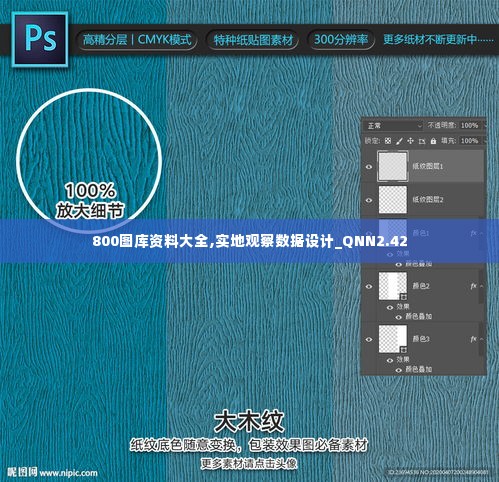Viewport: 499px width, 482px height.
Task: Click the 颜色叠加 effect label under 颜色2
Action: pos(419,316)
